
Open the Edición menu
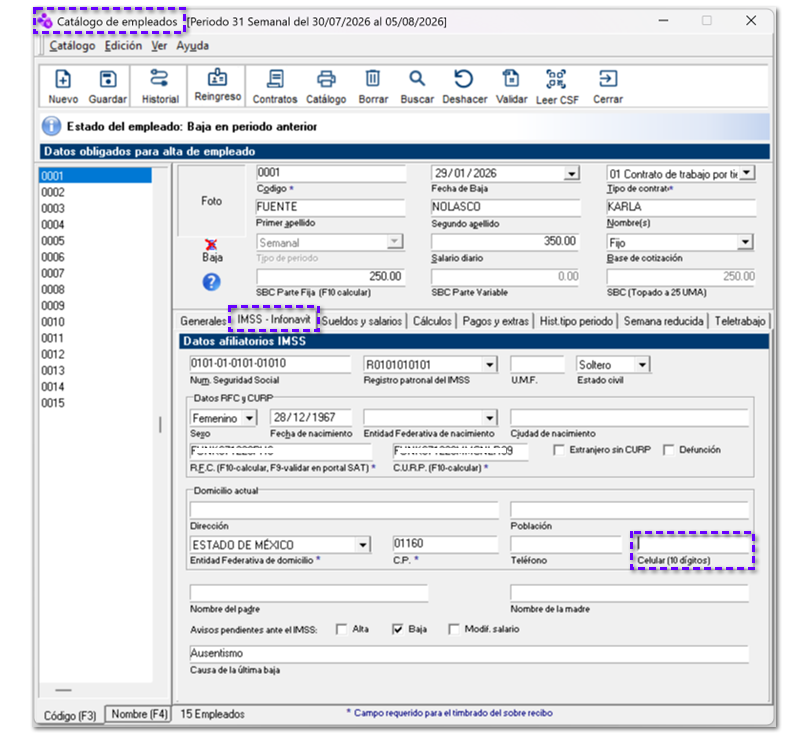click(123, 46)
